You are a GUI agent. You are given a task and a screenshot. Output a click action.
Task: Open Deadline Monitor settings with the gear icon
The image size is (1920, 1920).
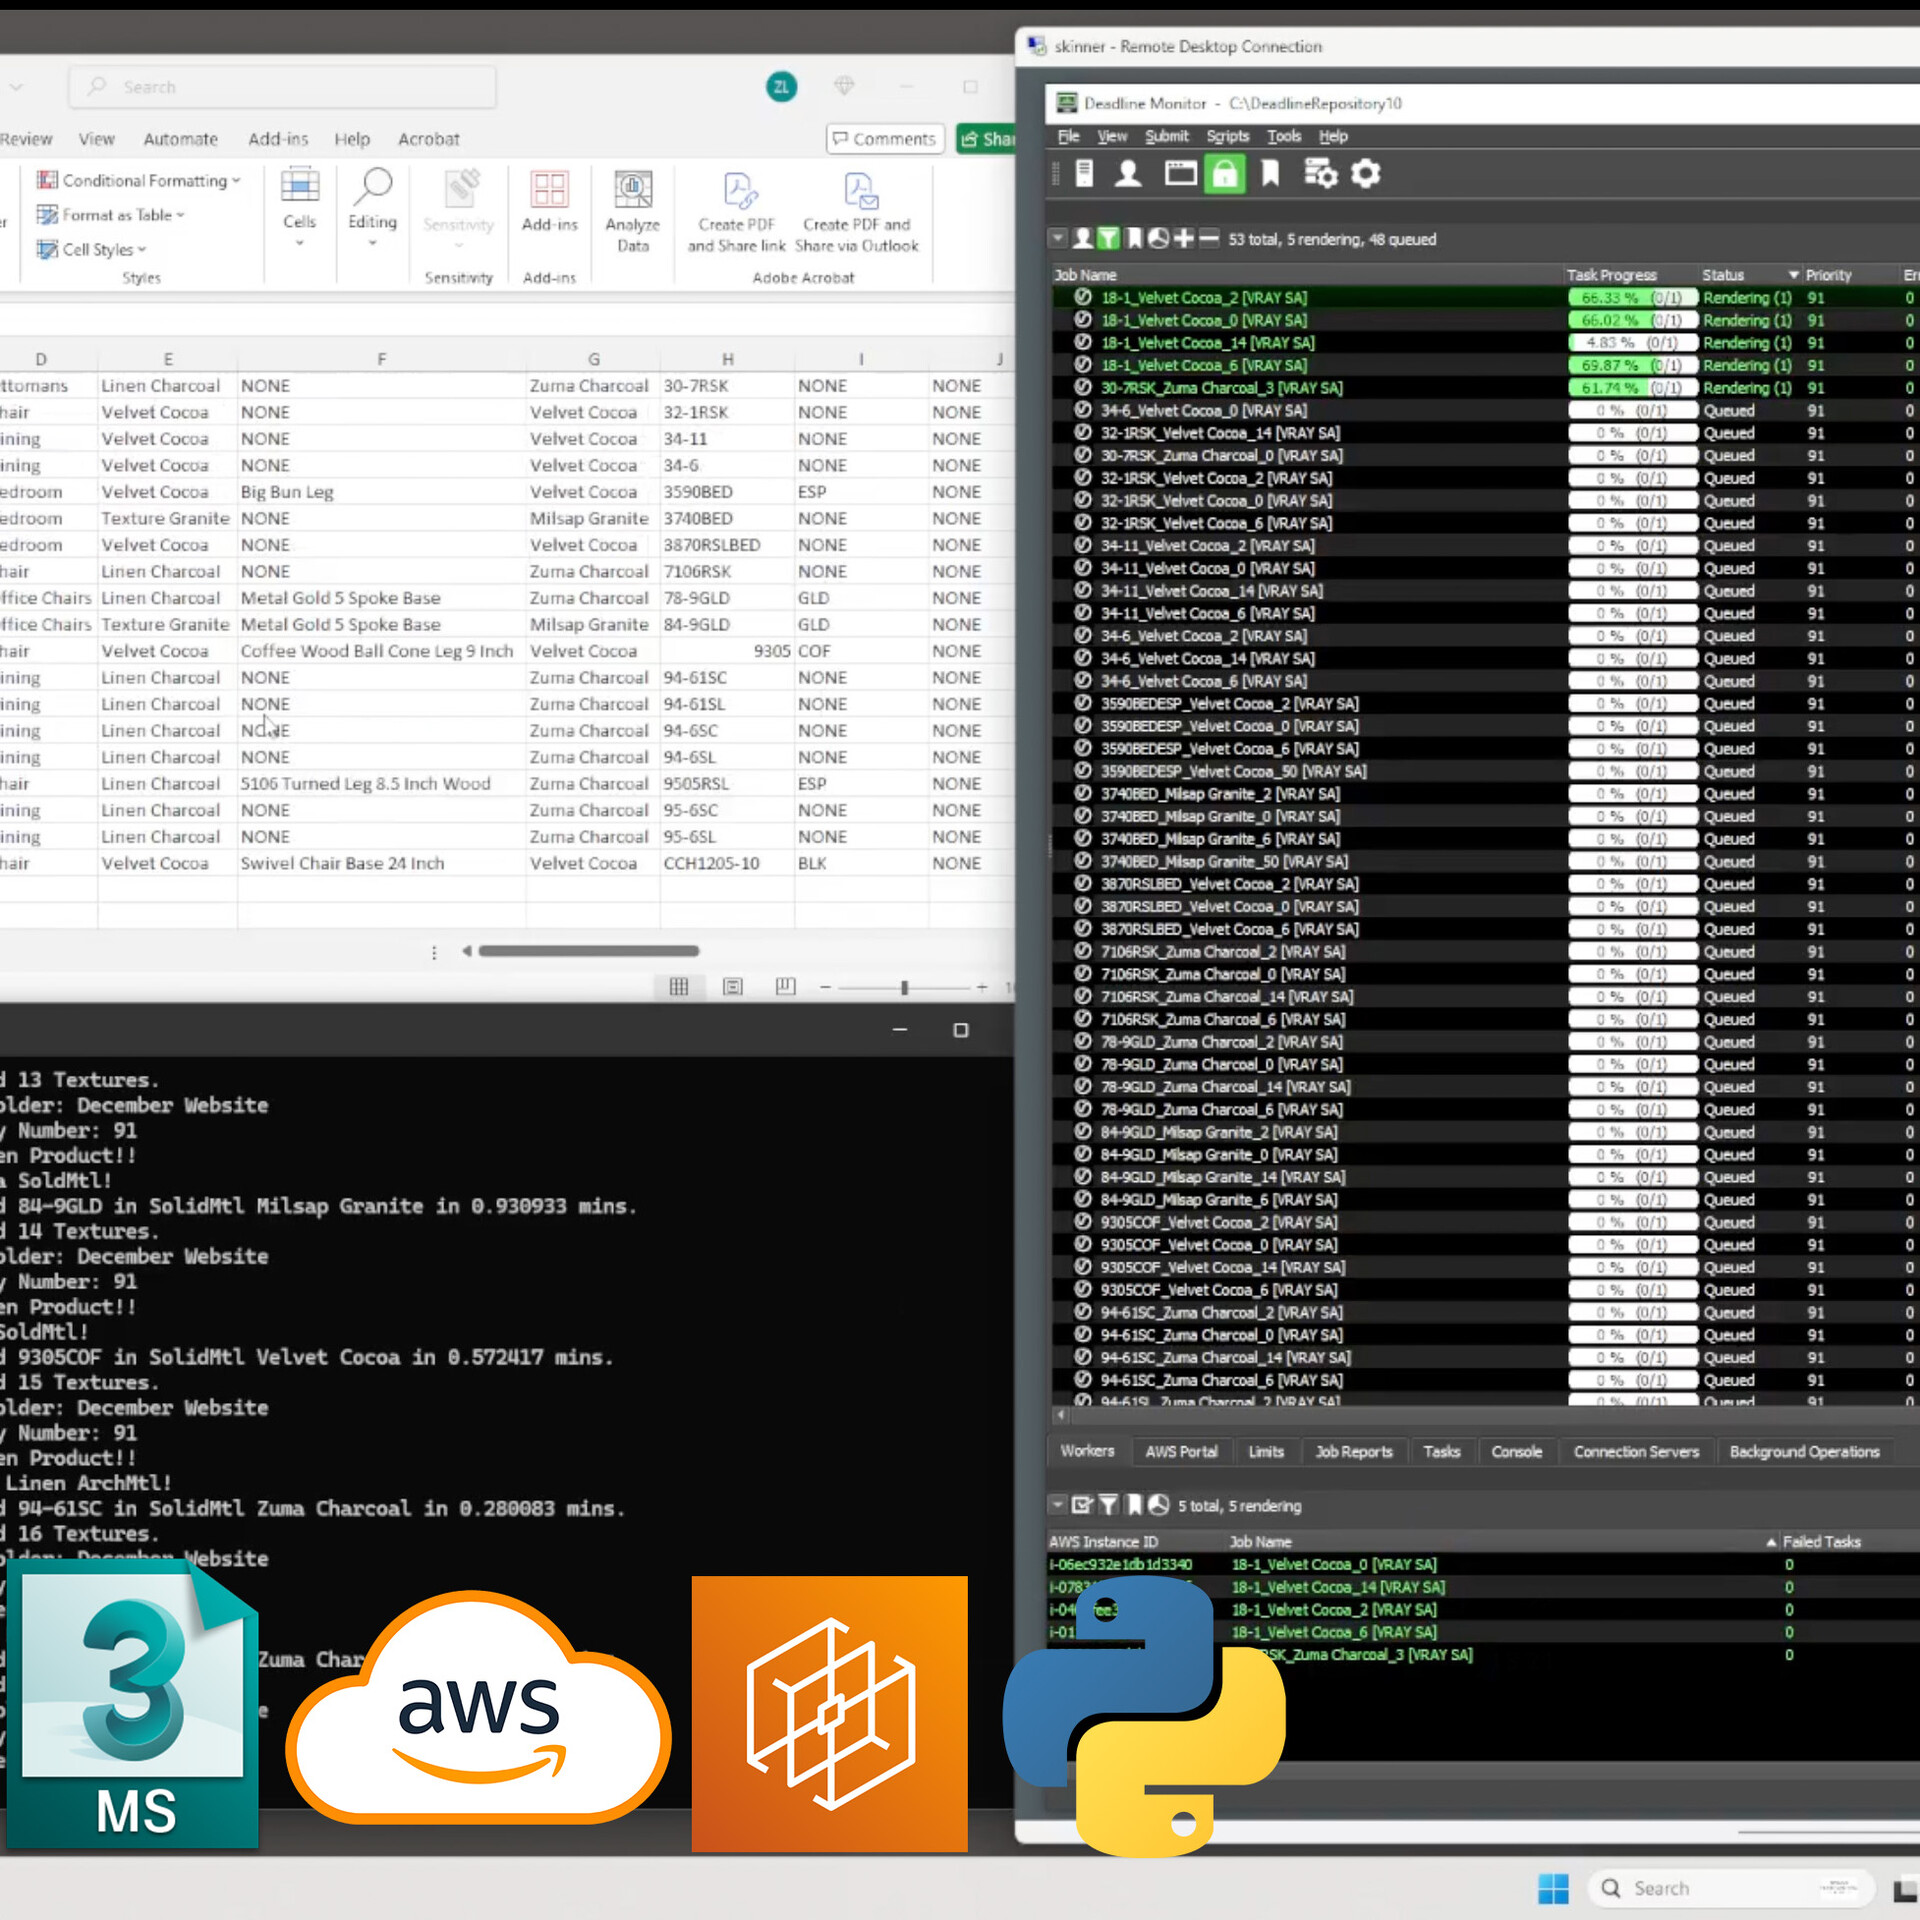1366,173
